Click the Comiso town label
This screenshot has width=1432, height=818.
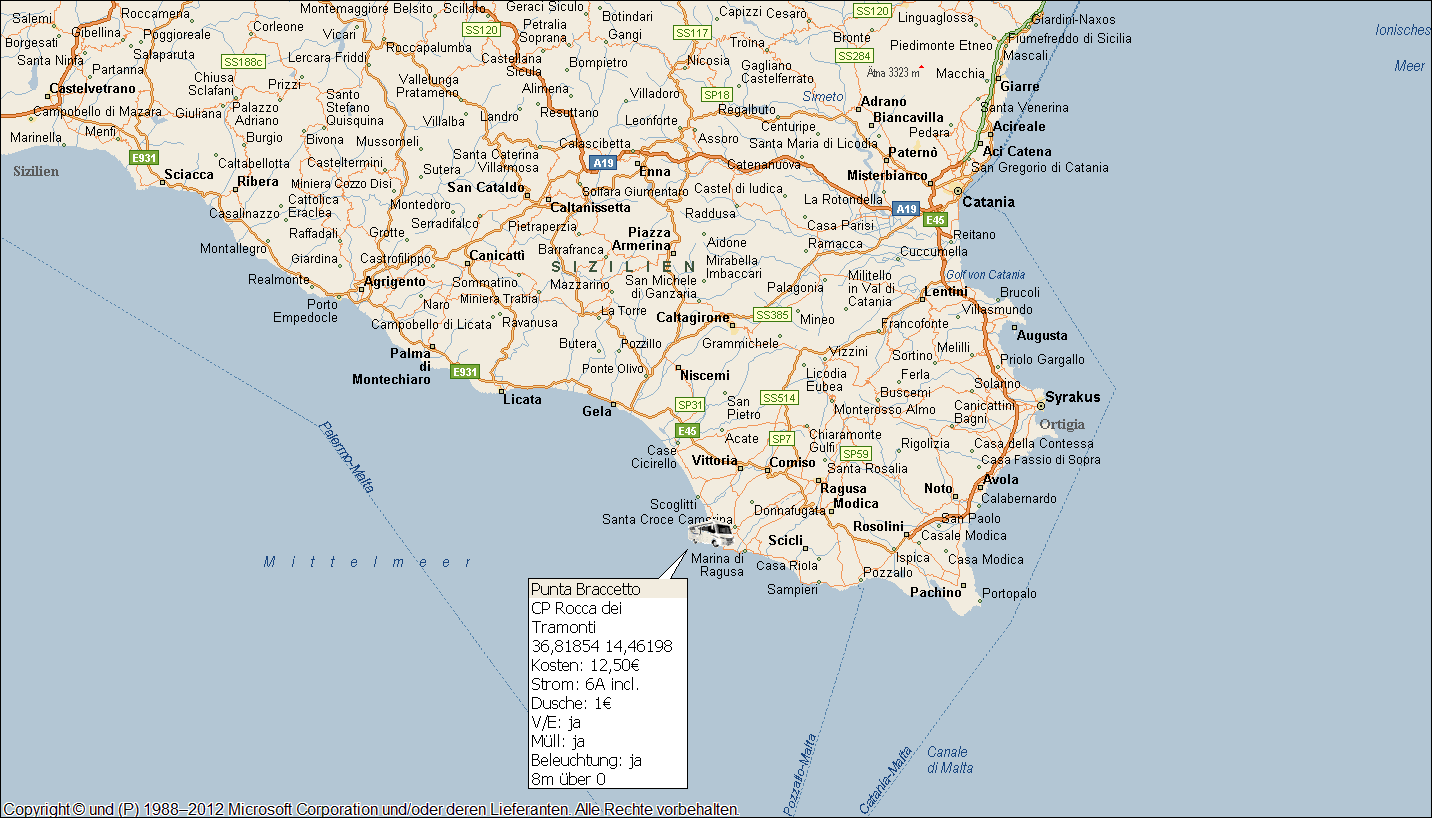tap(793, 462)
